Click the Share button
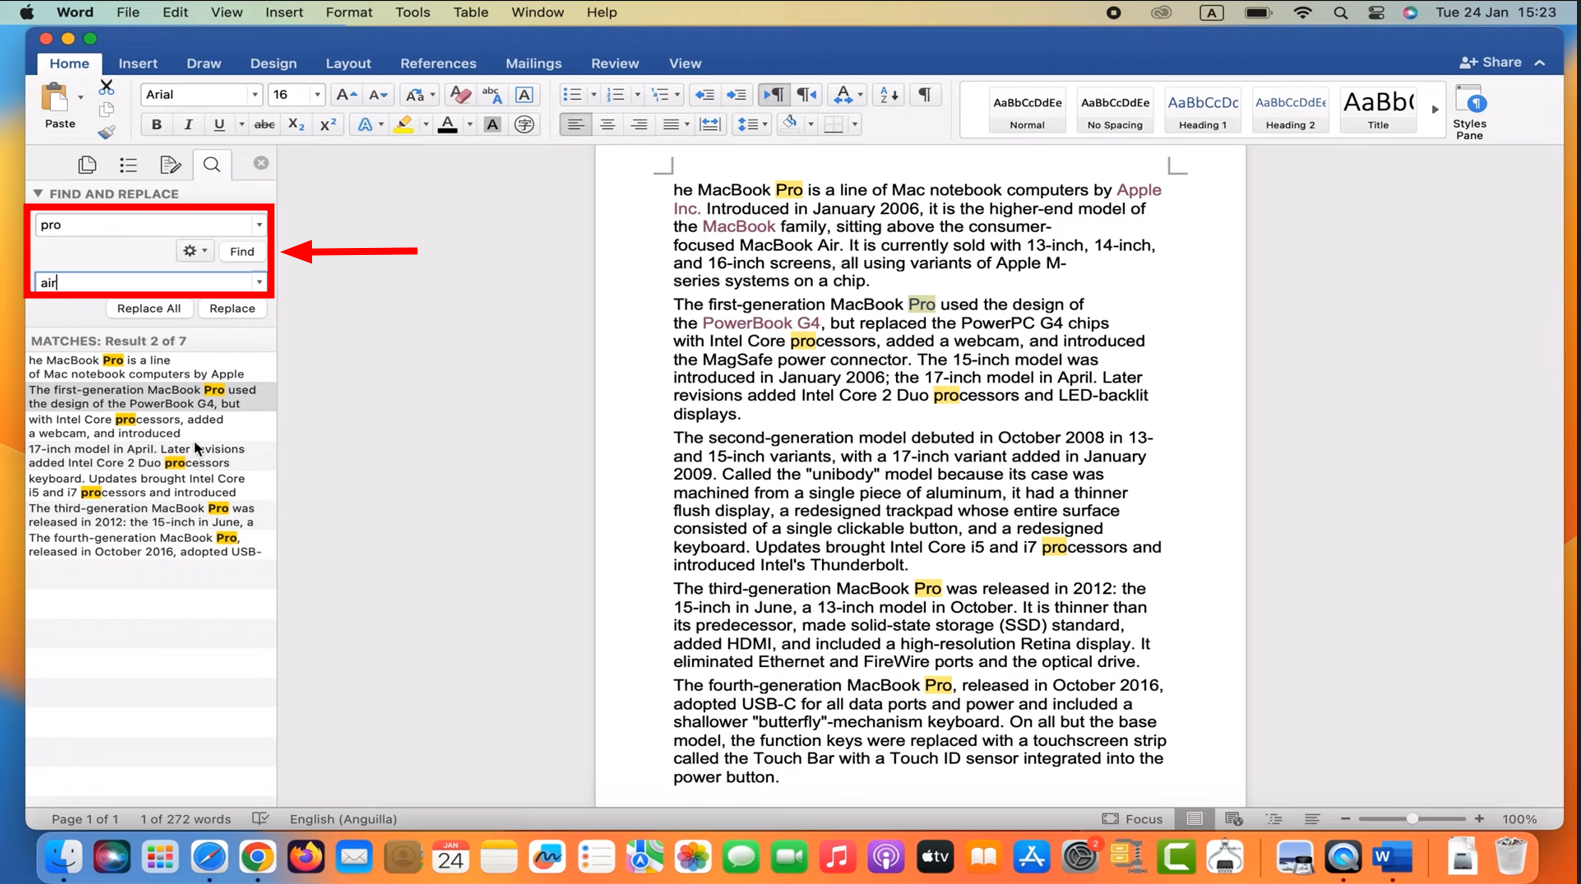 point(1490,62)
